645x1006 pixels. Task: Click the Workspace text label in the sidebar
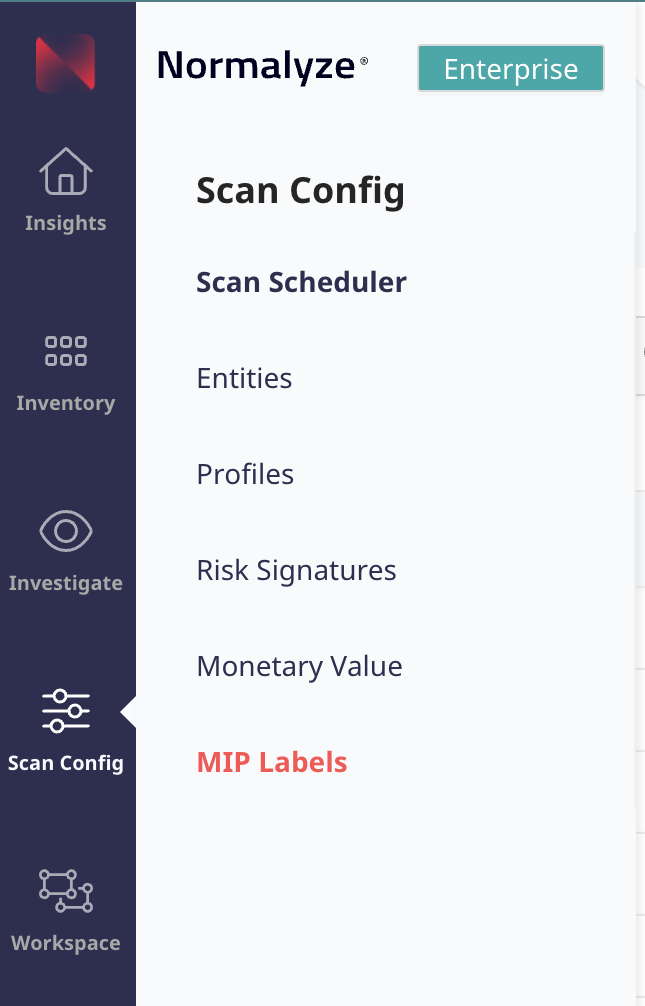pyautogui.click(x=66, y=943)
